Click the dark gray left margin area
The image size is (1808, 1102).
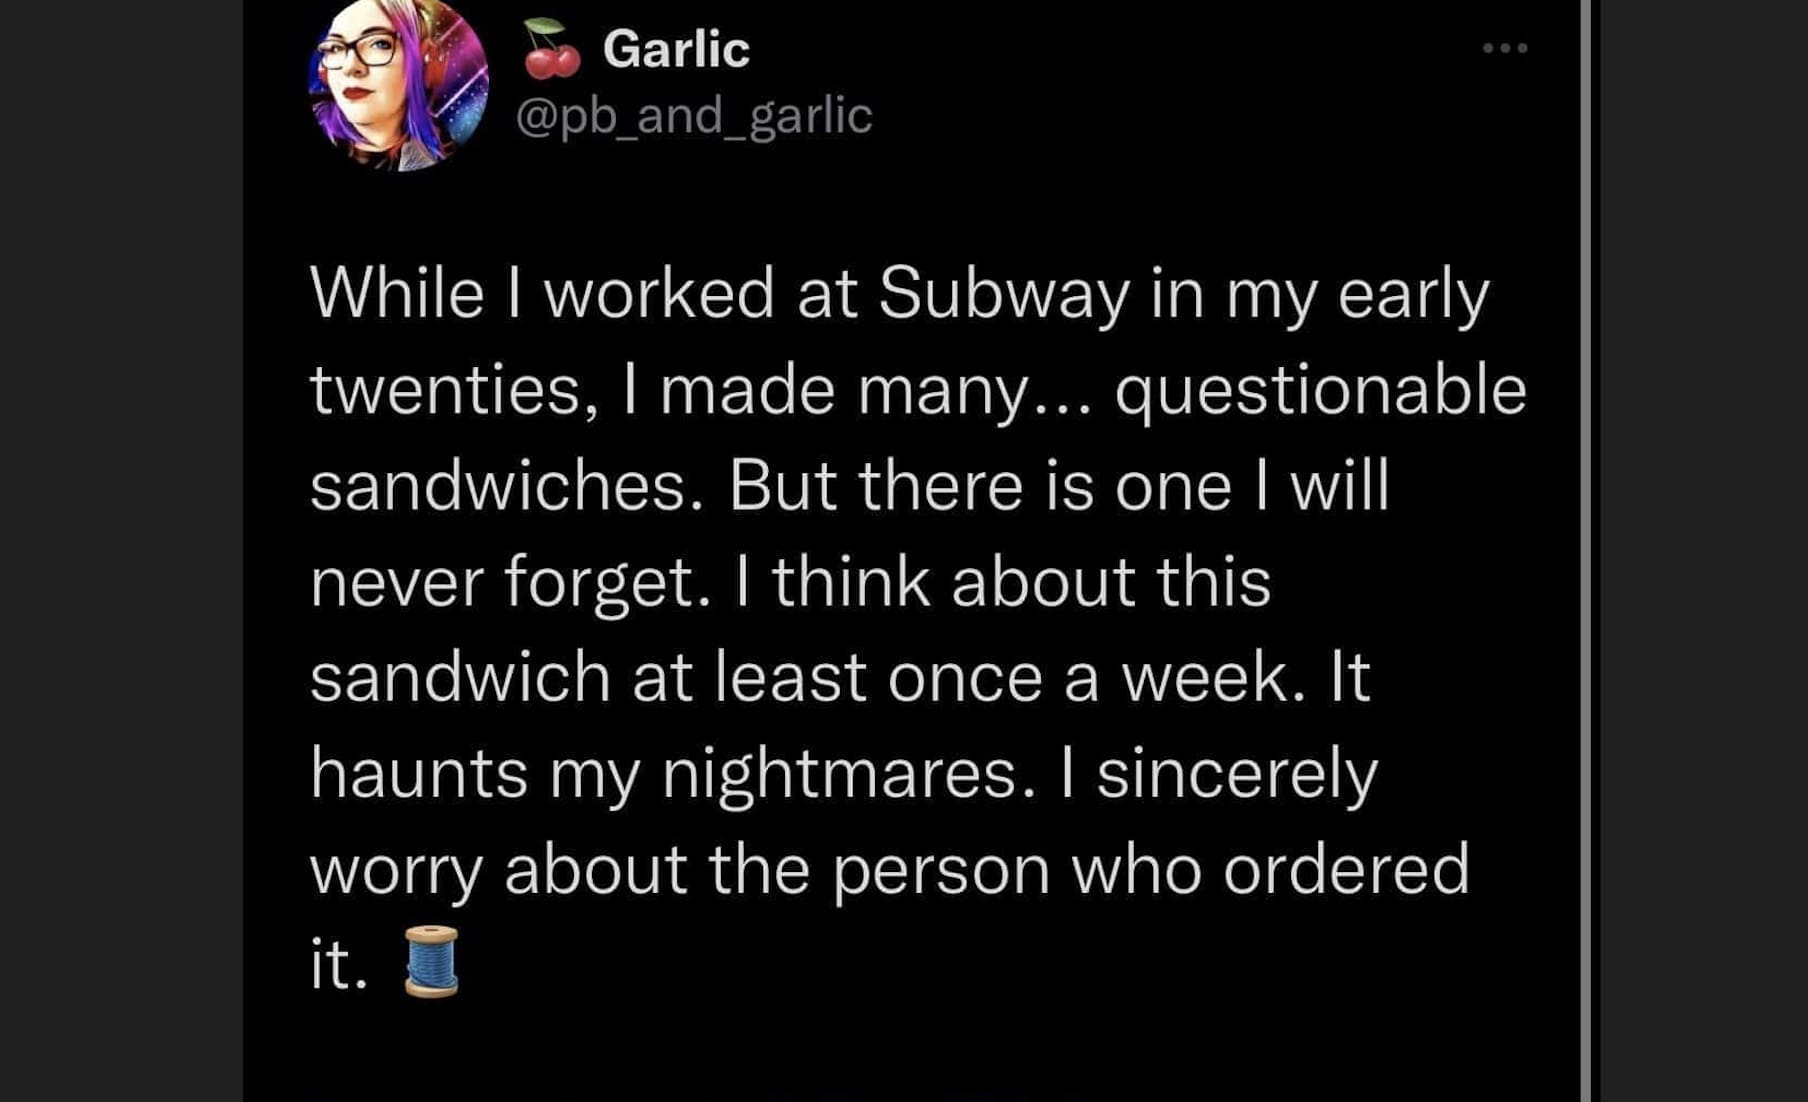120,550
